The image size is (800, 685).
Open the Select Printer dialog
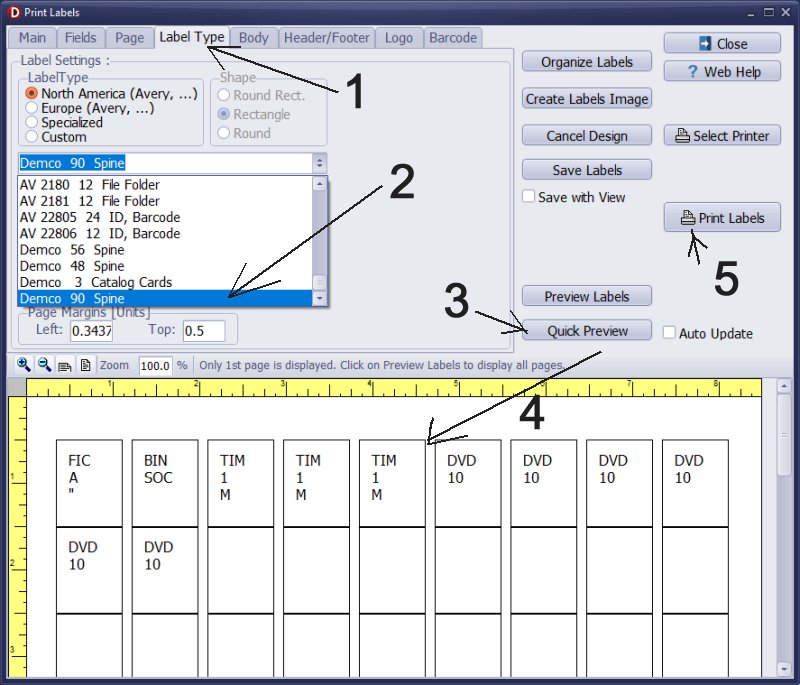tap(722, 136)
